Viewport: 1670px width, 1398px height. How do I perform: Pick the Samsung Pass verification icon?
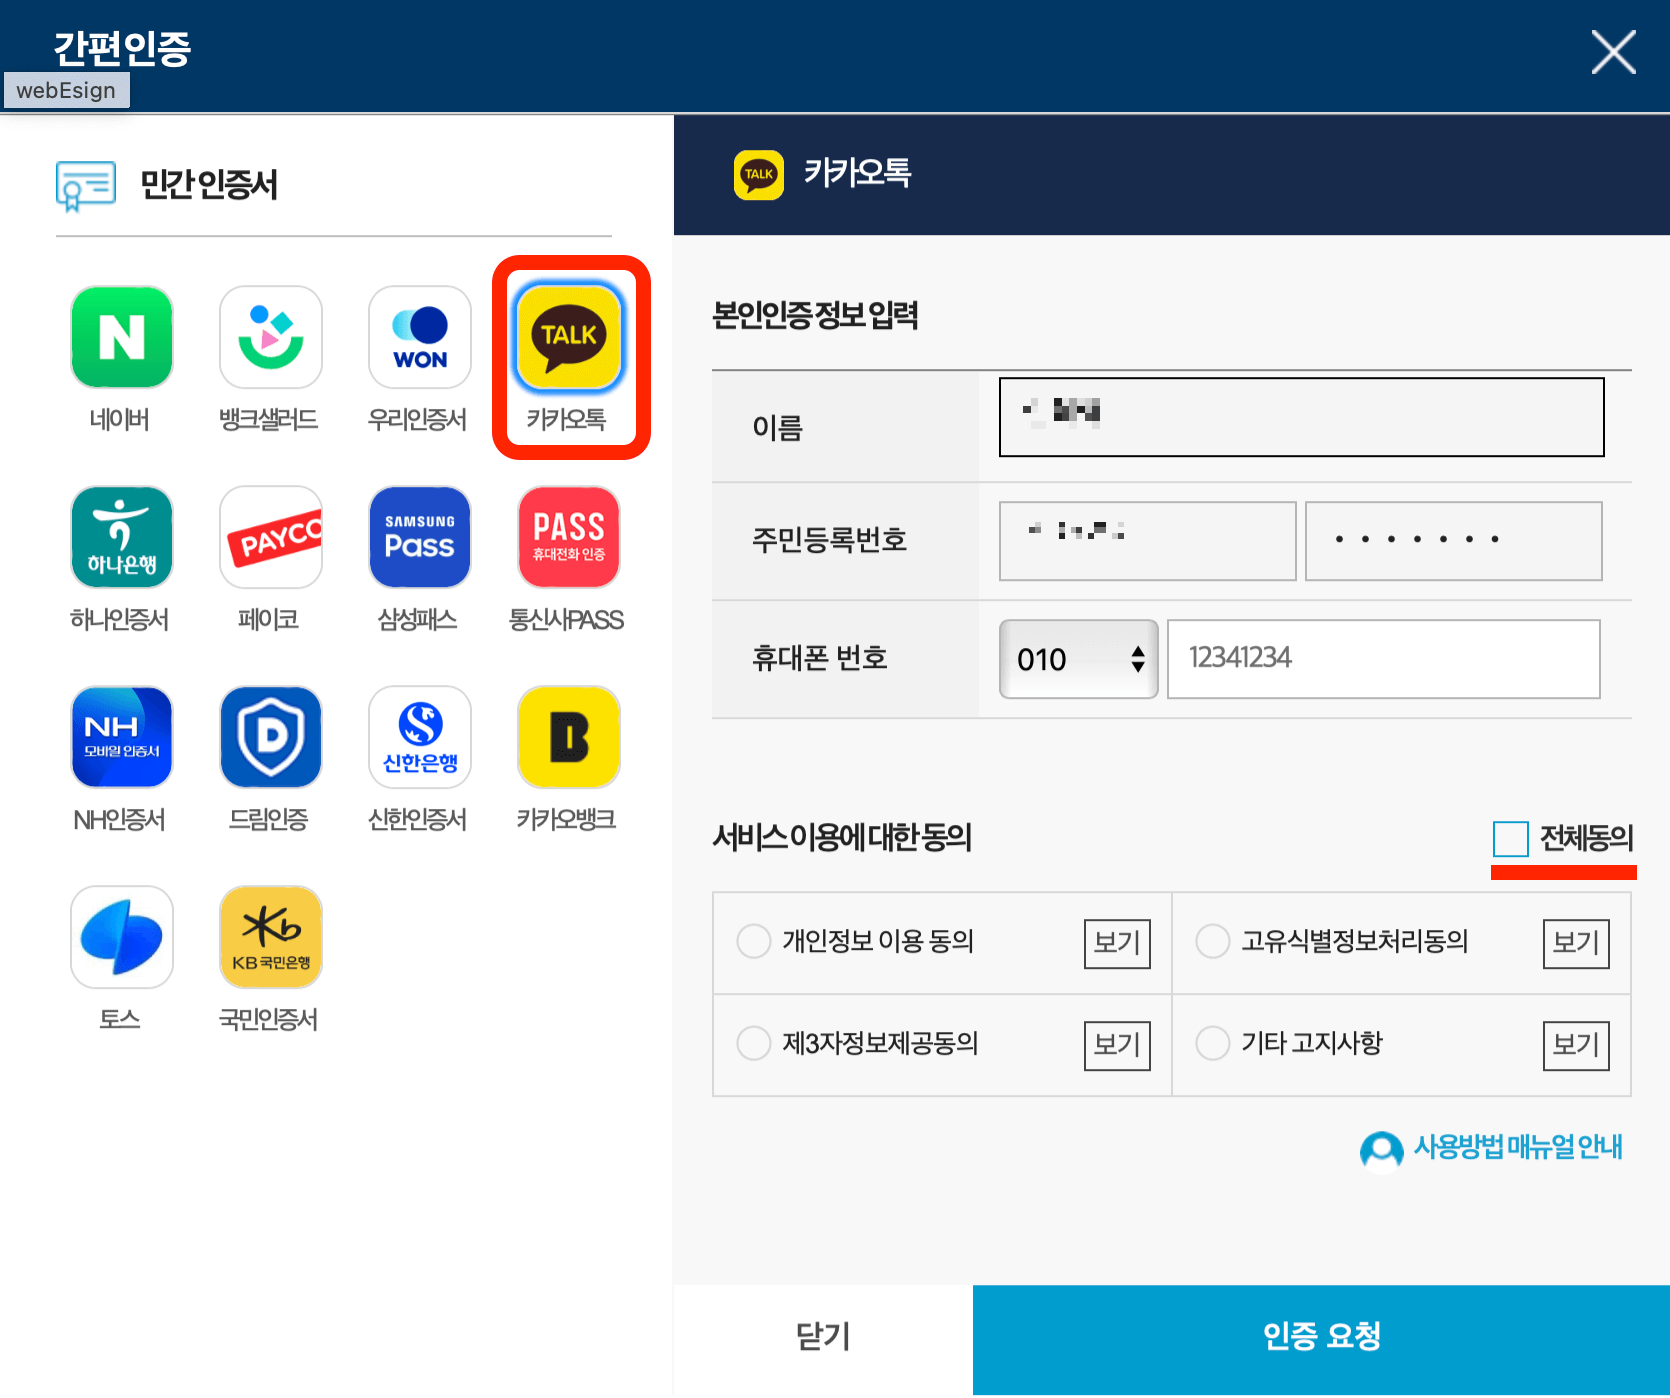tap(419, 537)
